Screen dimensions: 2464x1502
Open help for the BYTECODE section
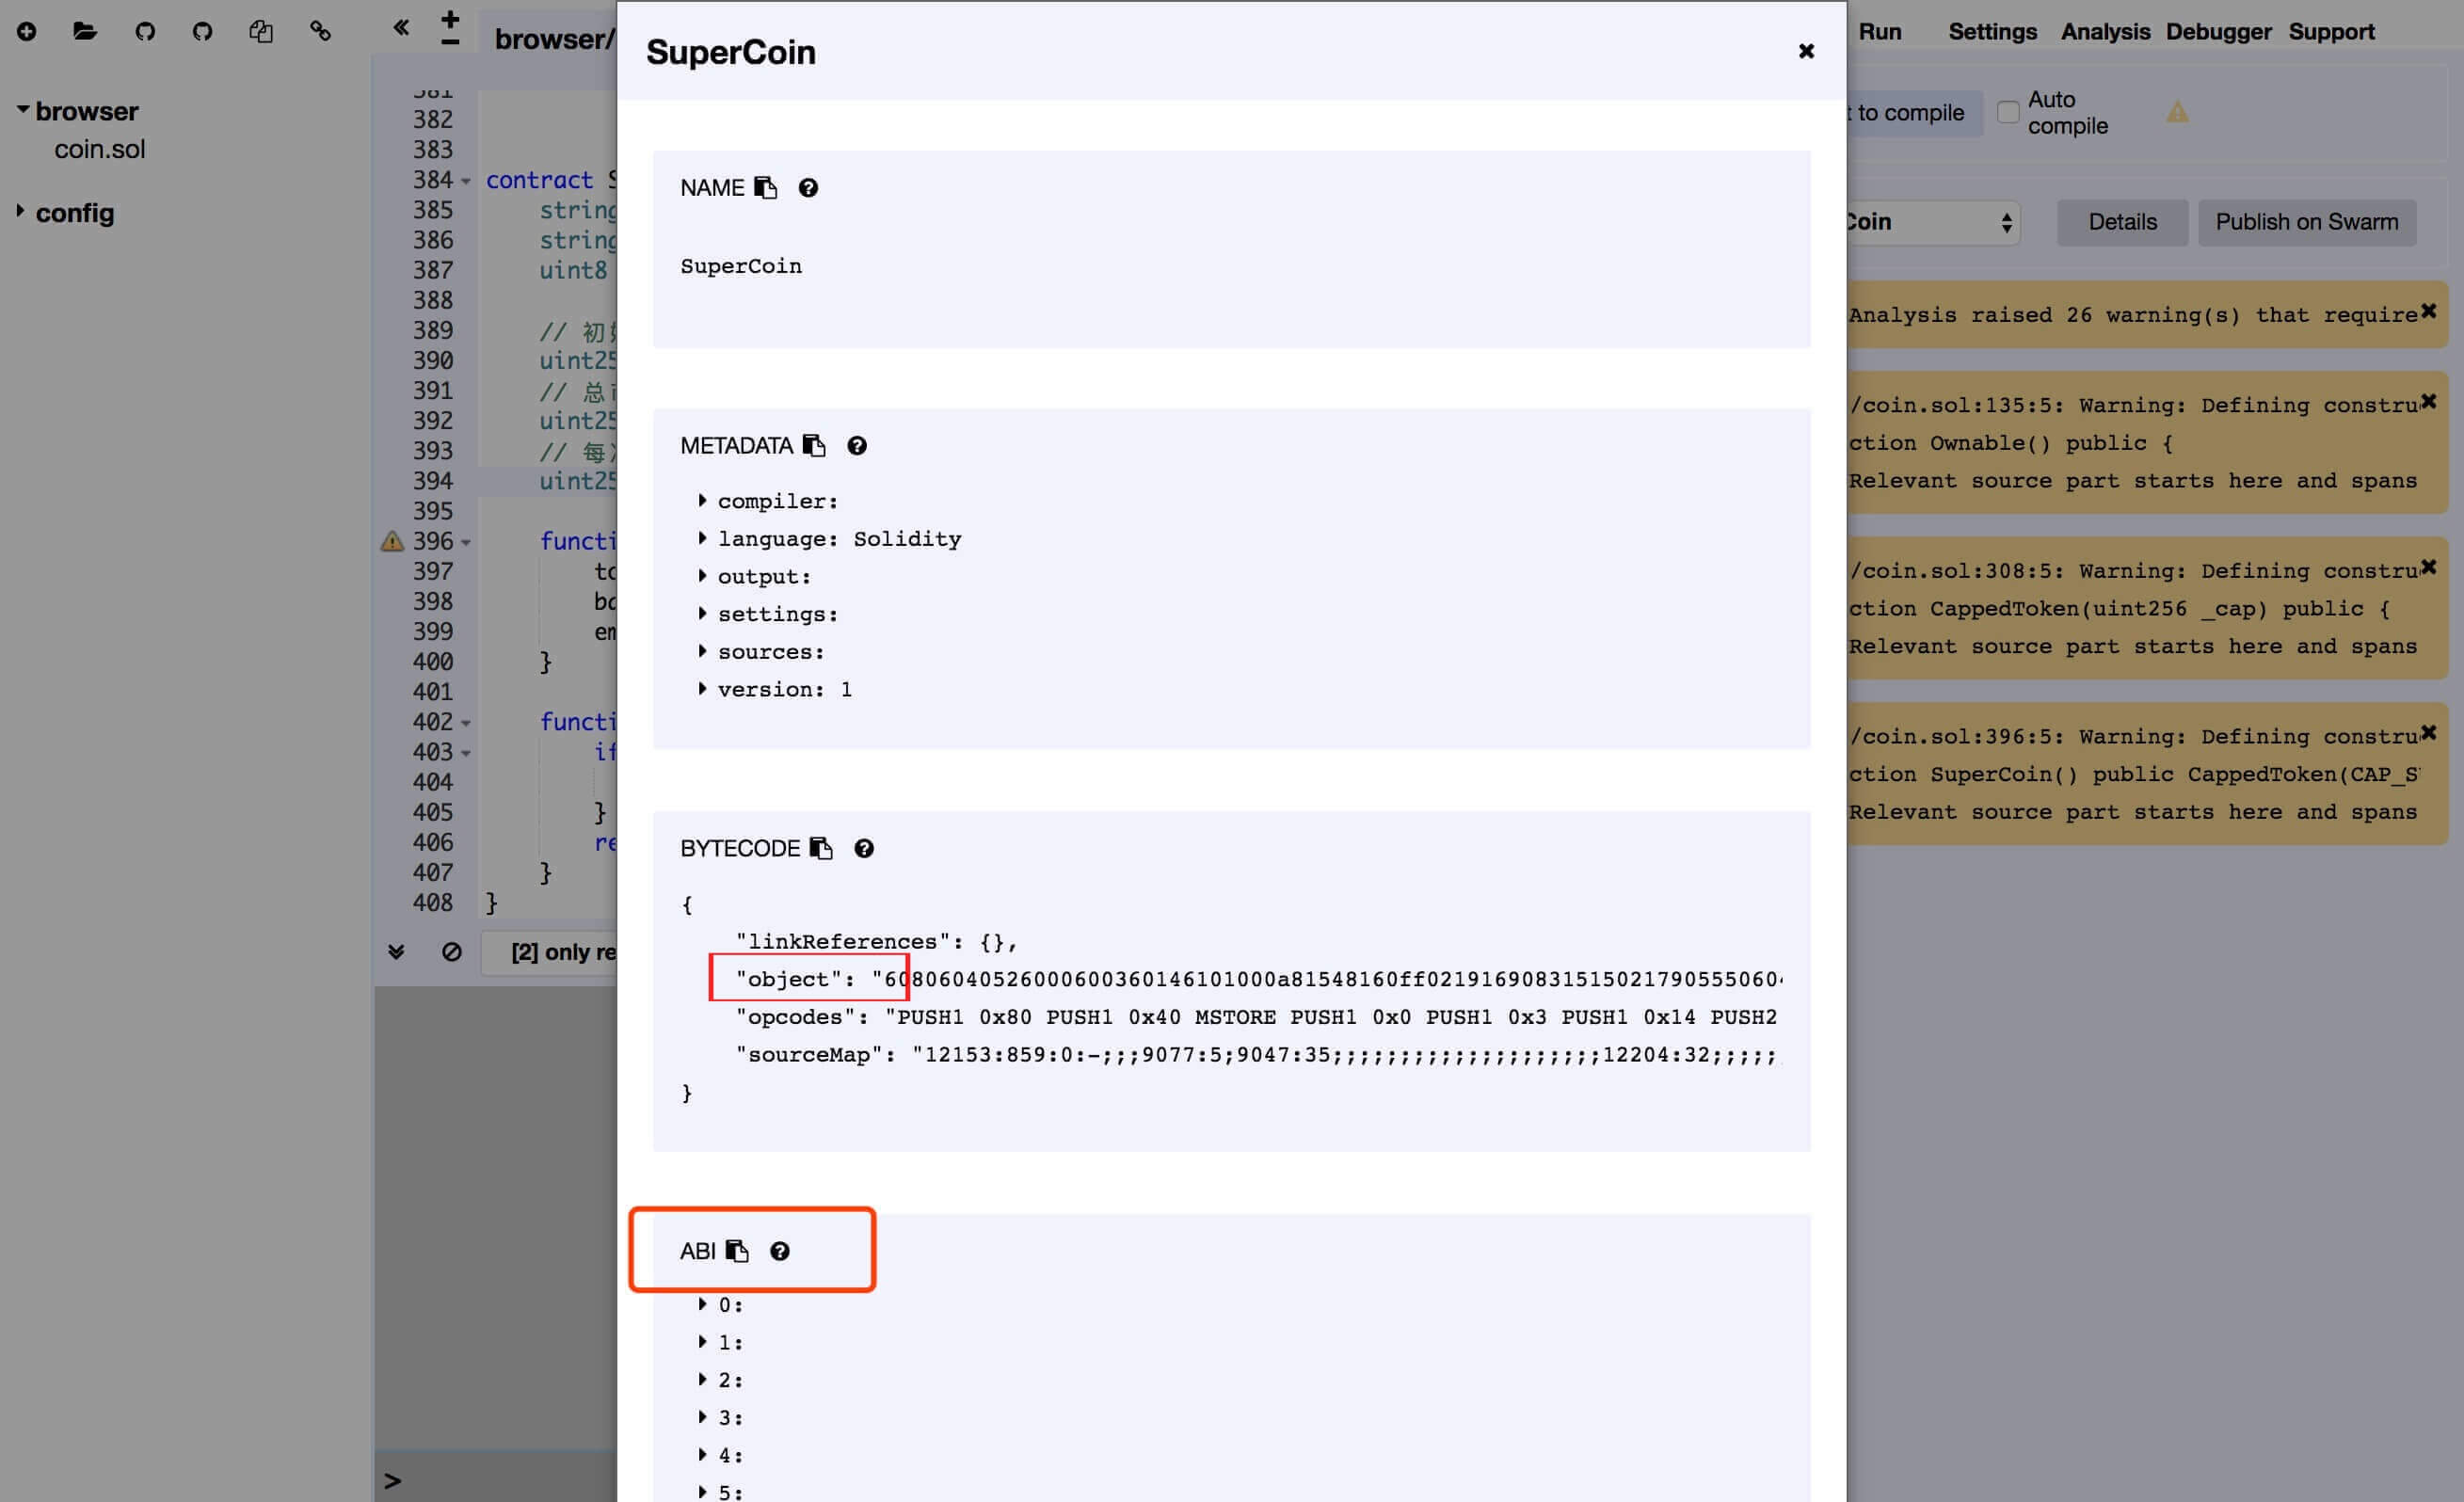pyautogui.click(x=864, y=848)
